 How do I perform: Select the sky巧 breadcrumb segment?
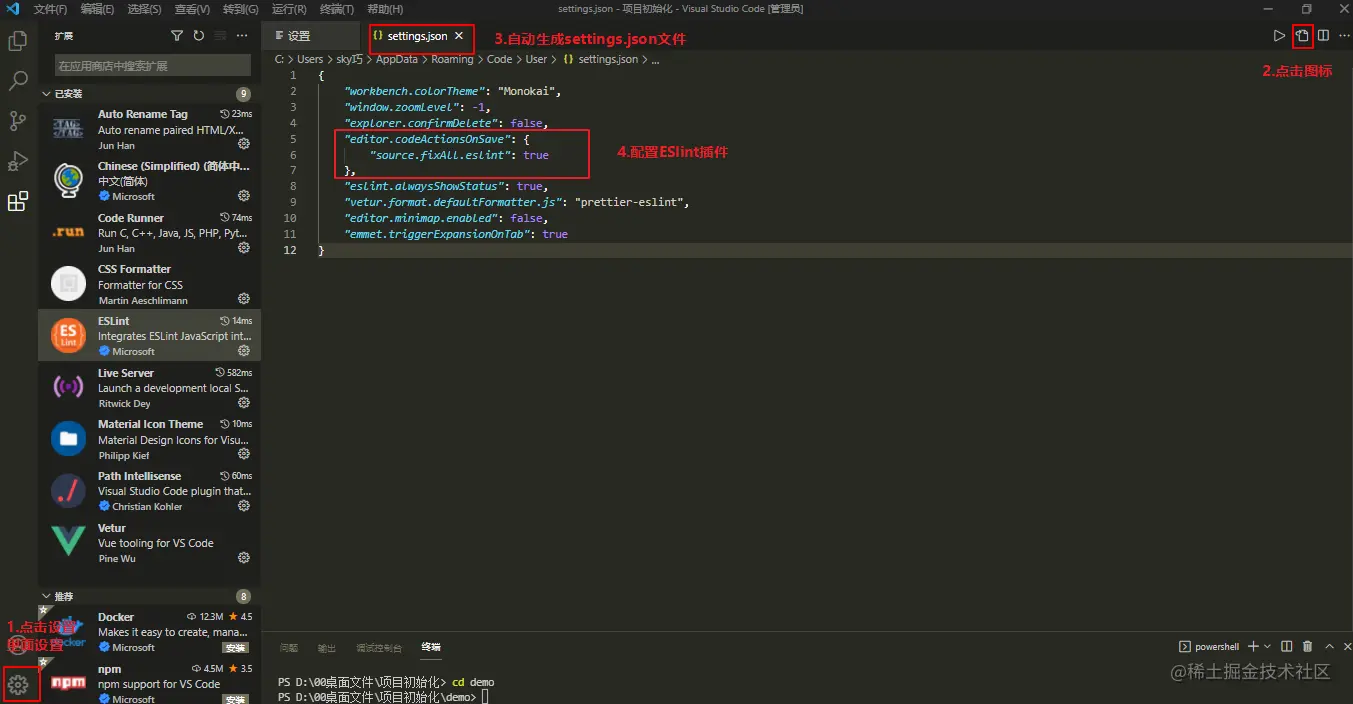click(350, 60)
